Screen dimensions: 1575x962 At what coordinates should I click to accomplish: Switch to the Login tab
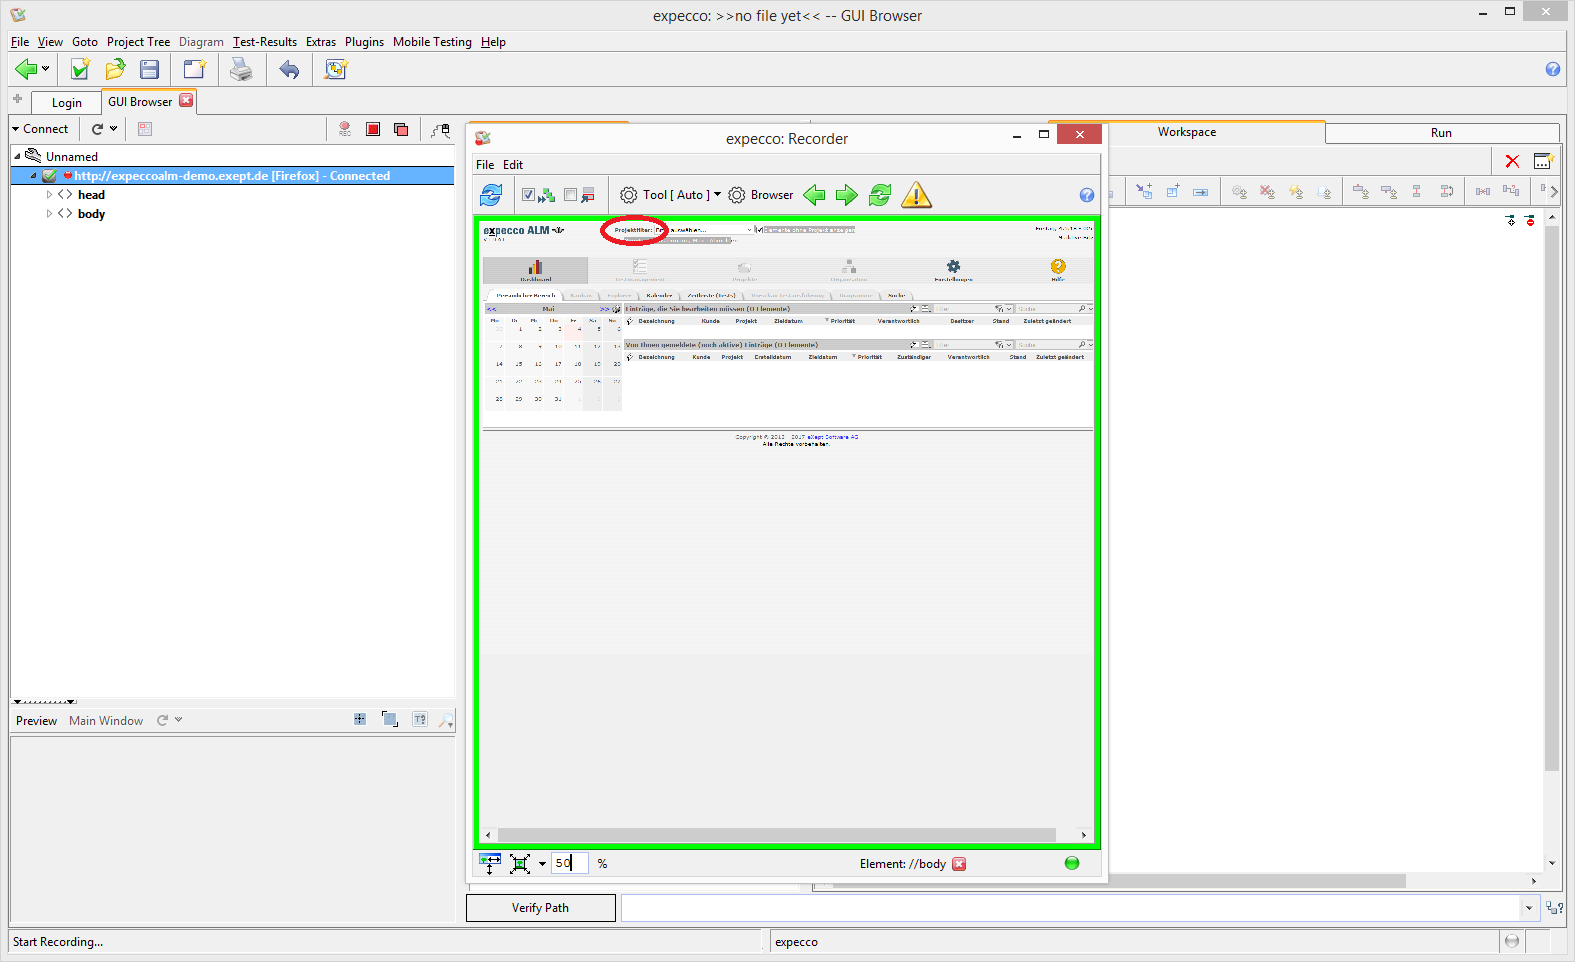(67, 103)
